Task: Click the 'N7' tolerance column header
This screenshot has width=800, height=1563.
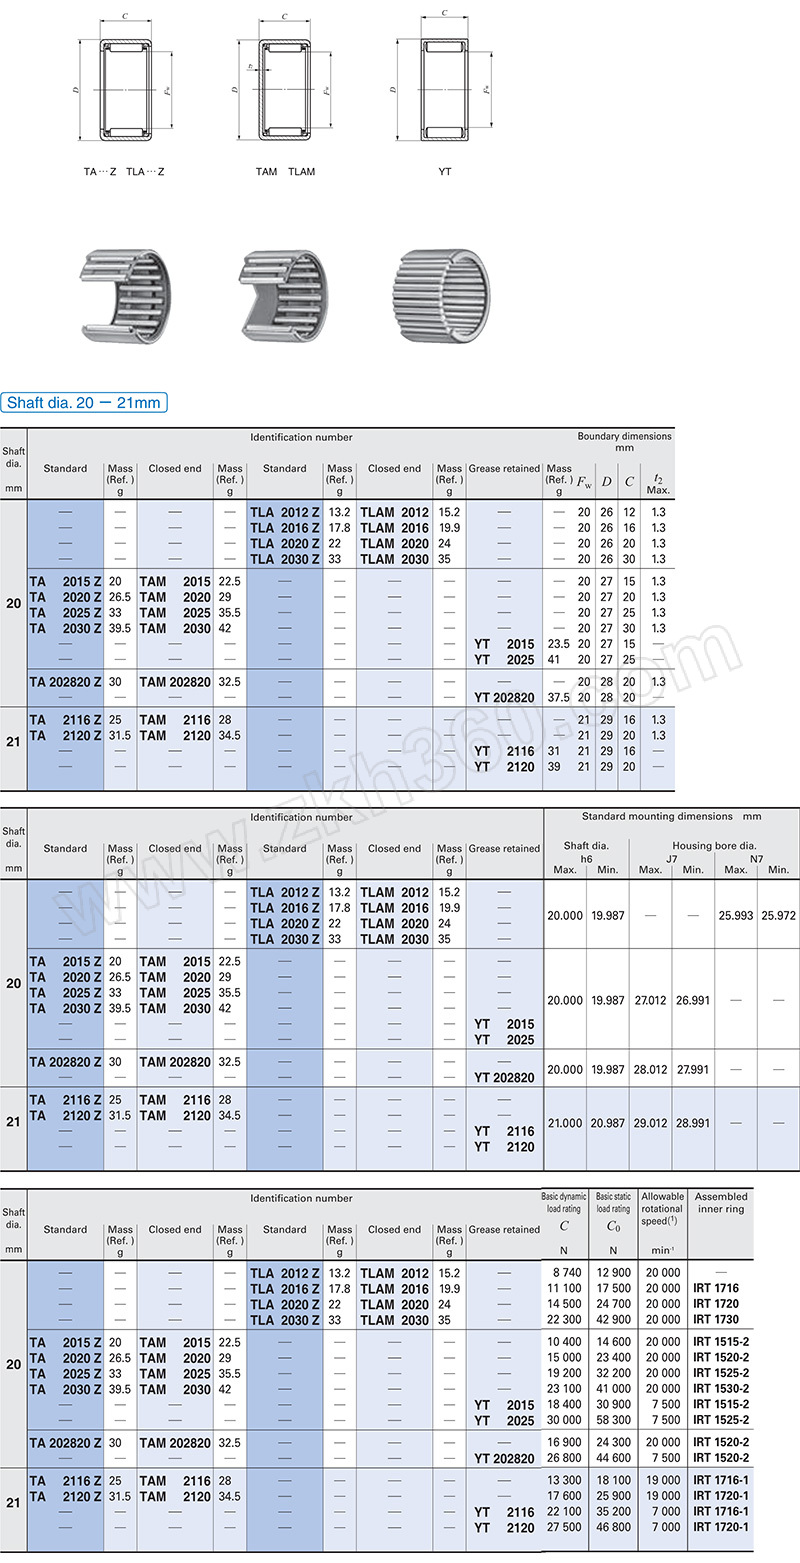Action: 756,858
